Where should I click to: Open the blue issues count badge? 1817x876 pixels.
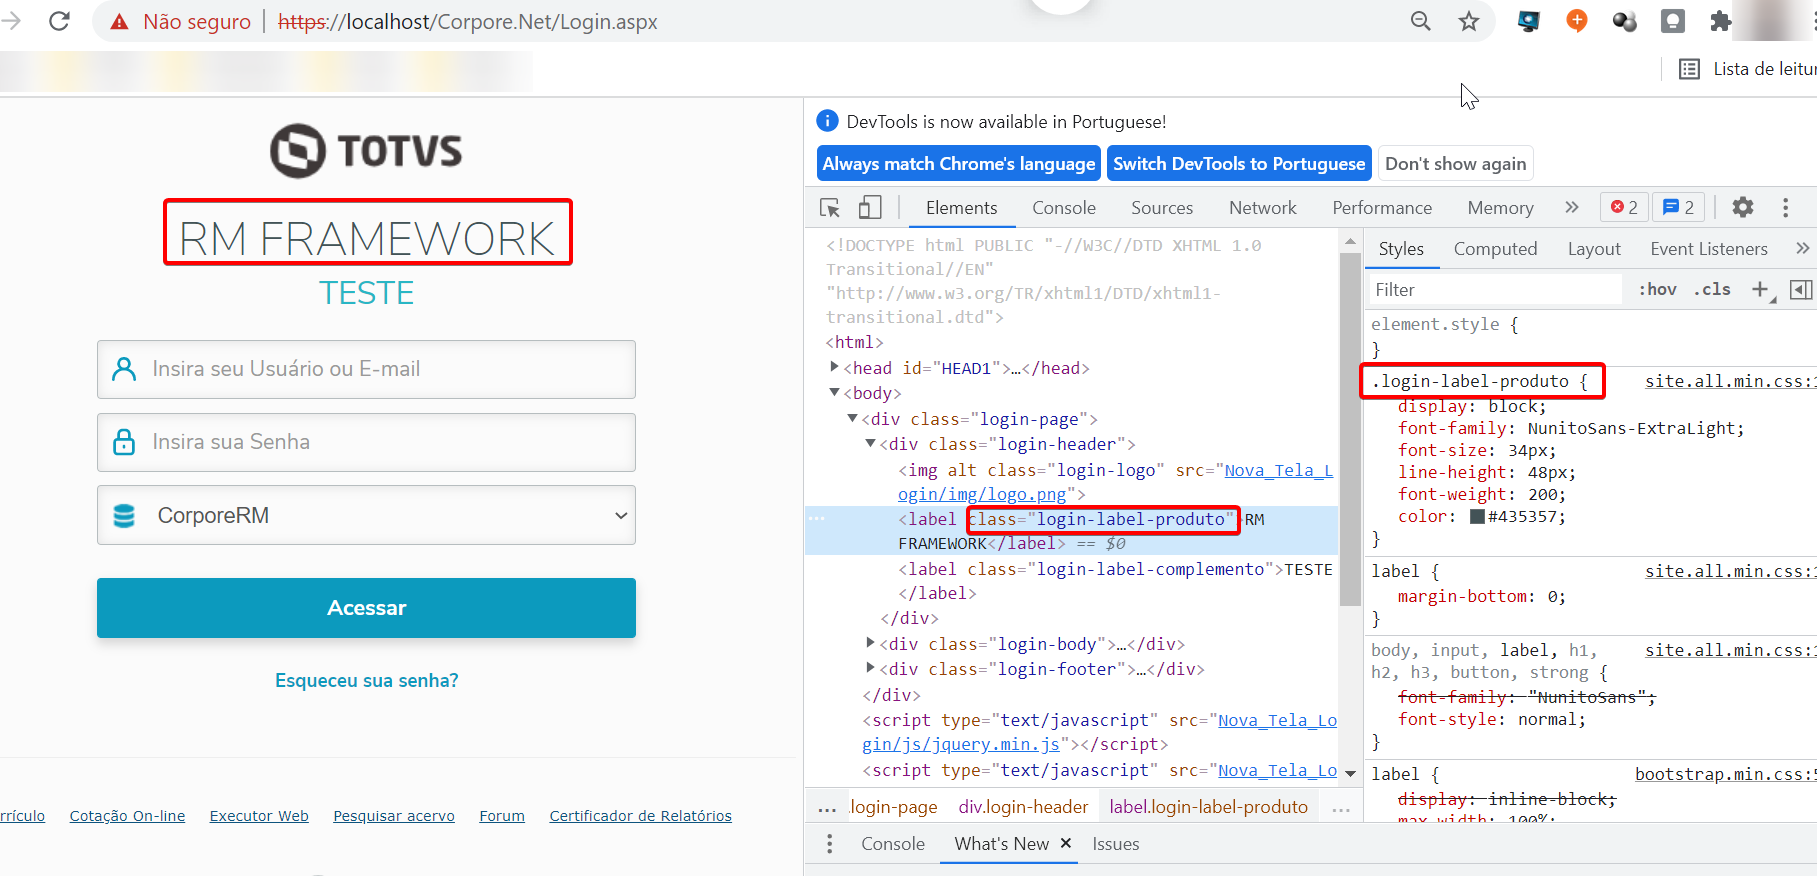(1679, 207)
